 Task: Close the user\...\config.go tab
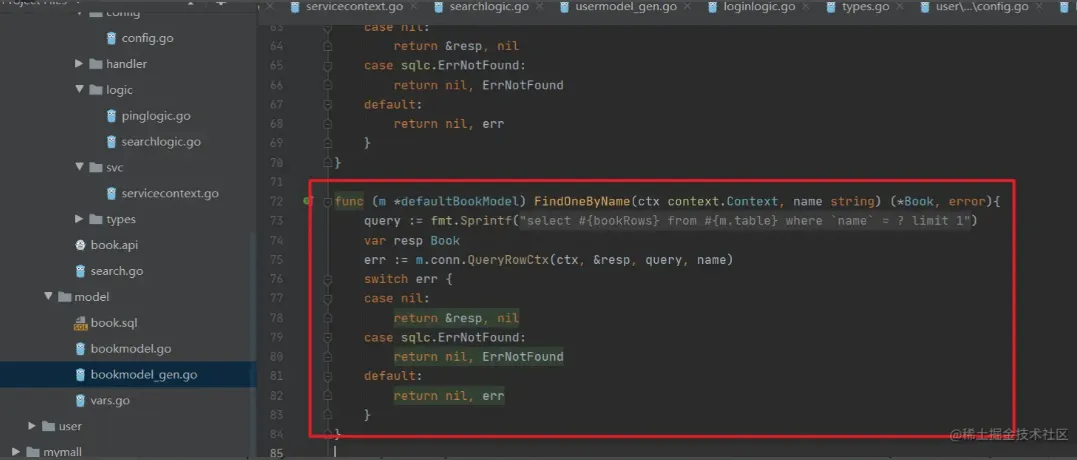1041,6
